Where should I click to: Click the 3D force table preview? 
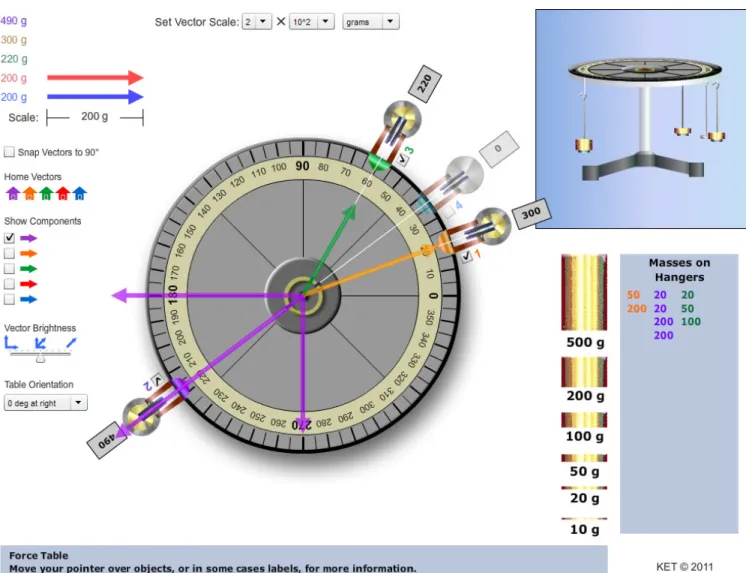[x=640, y=119]
